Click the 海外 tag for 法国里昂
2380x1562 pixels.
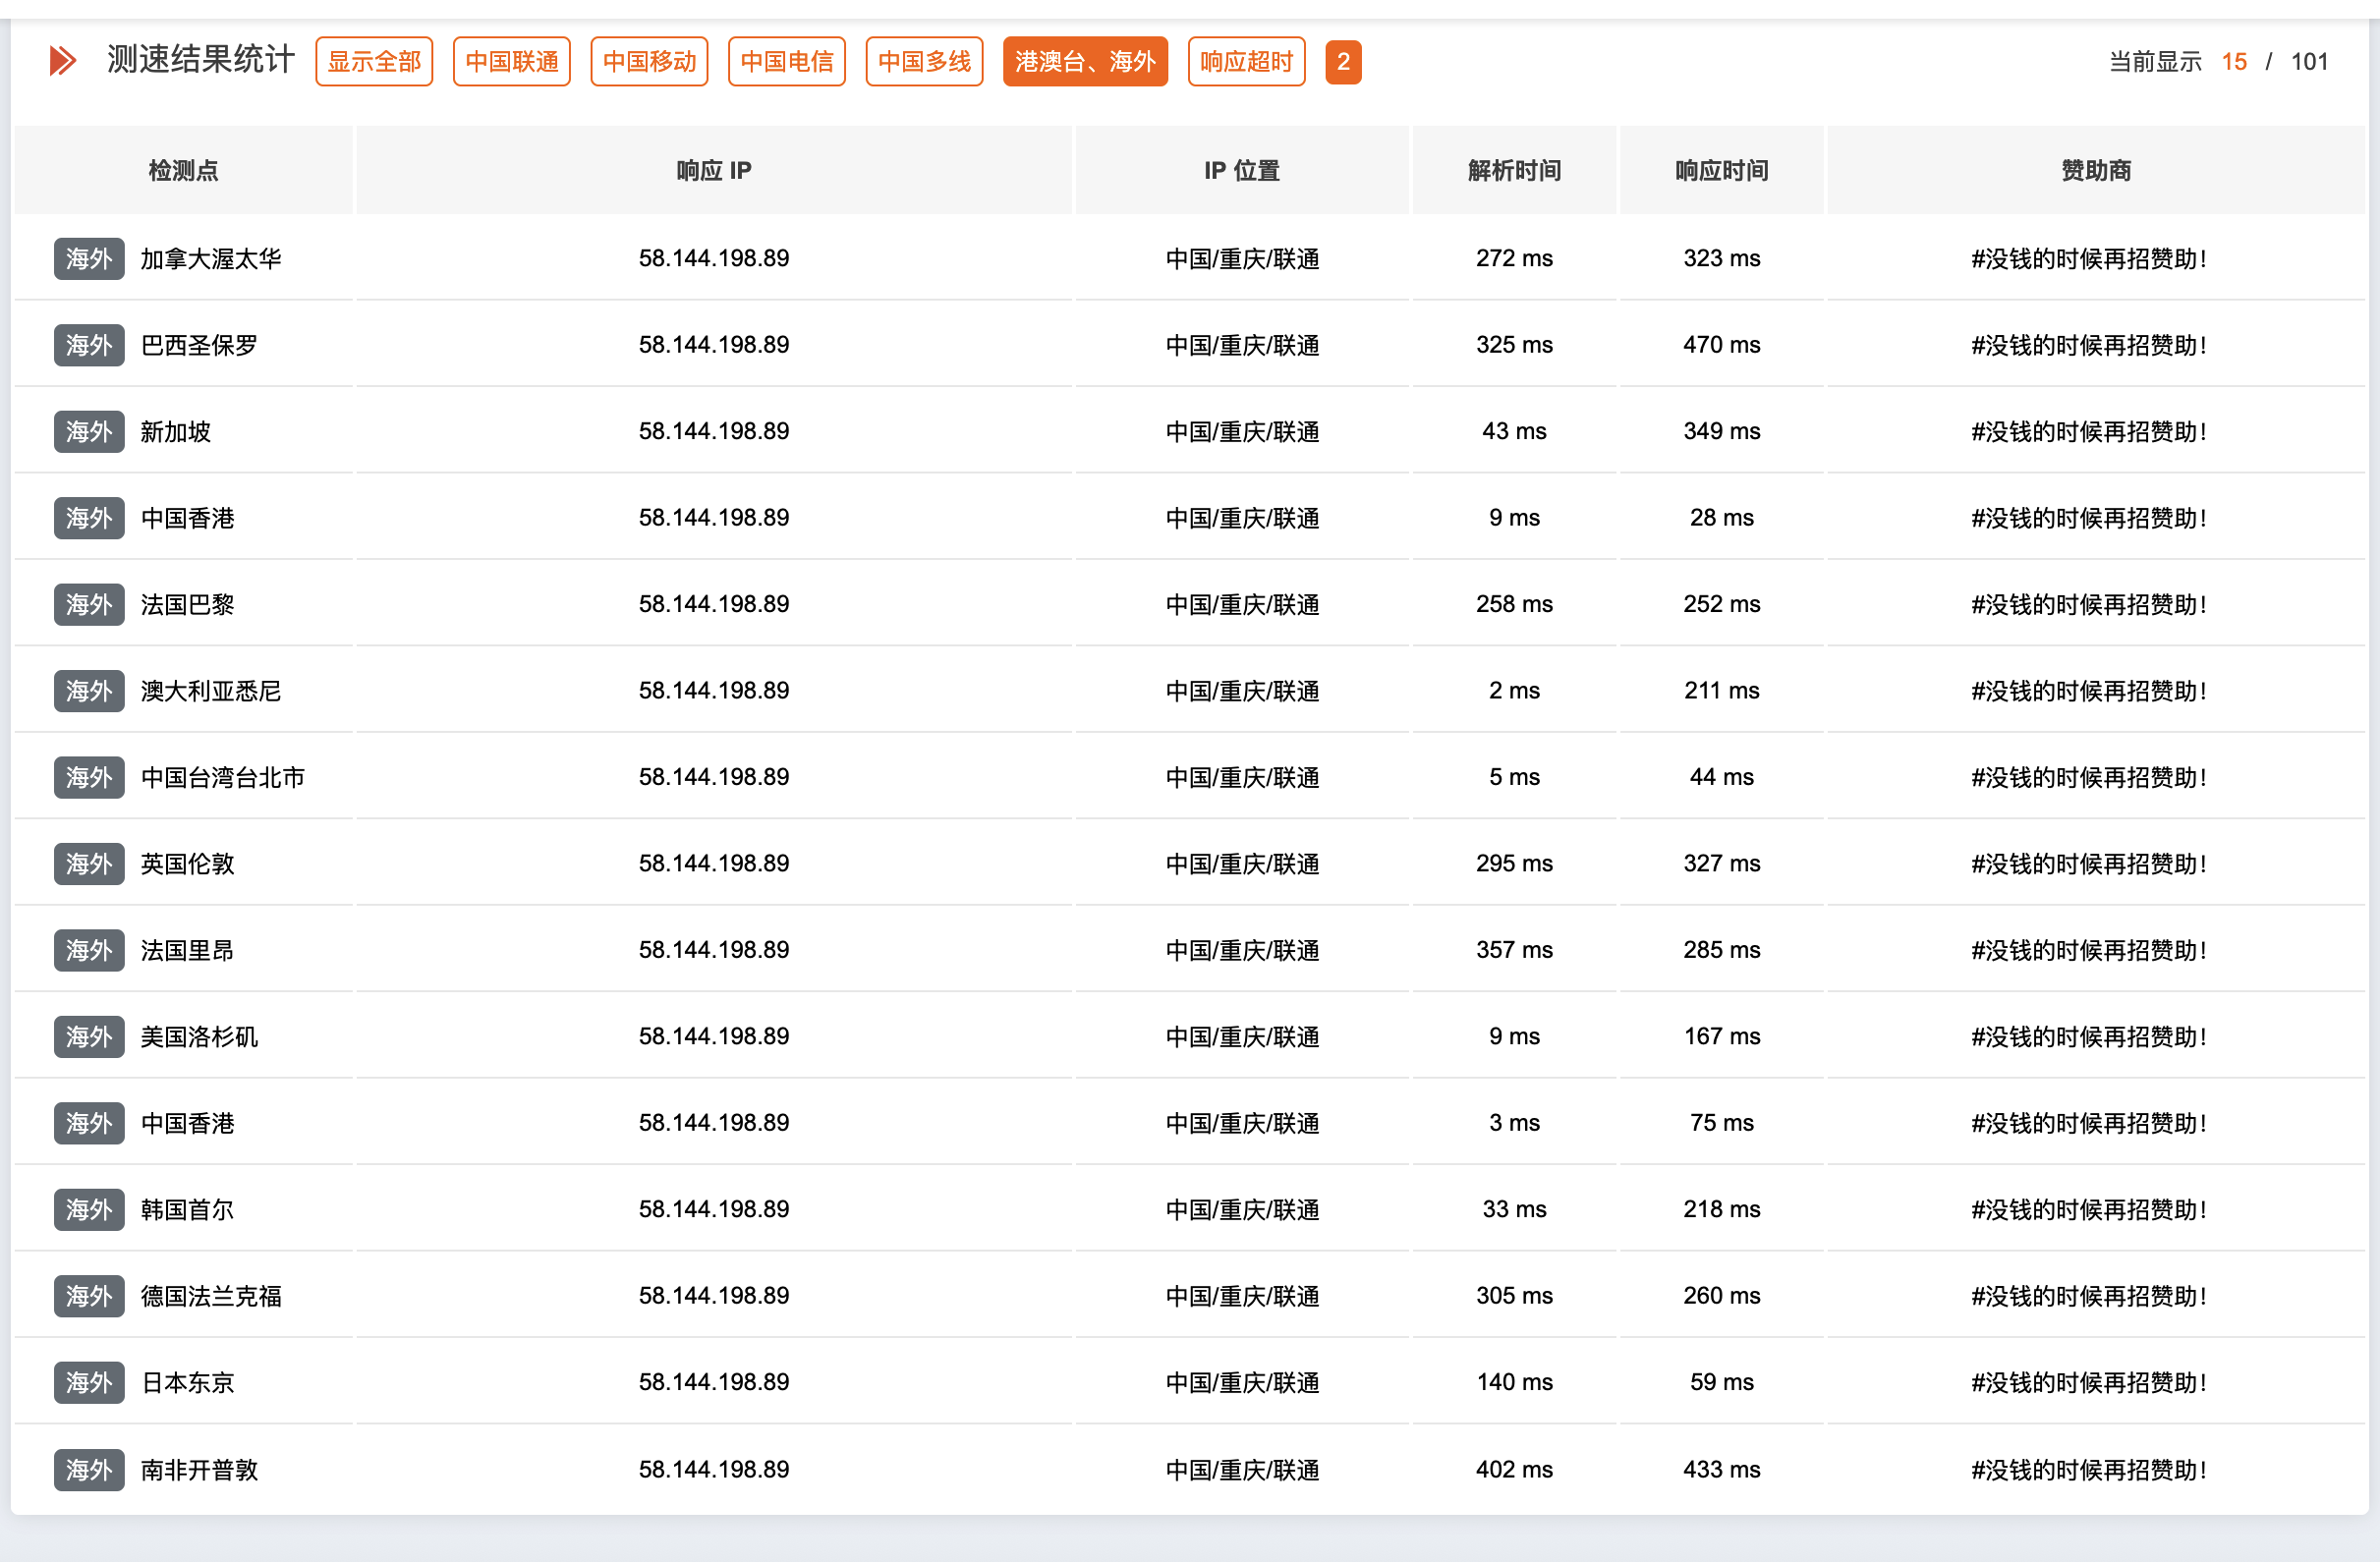(89, 950)
